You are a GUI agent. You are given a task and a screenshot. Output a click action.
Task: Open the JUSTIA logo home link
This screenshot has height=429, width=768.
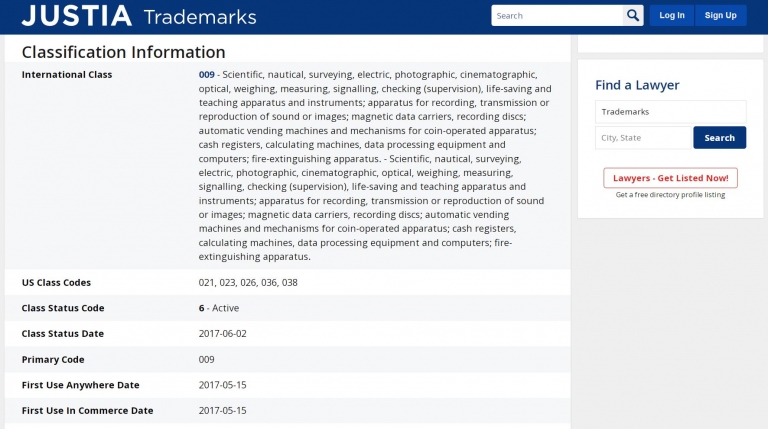(77, 16)
